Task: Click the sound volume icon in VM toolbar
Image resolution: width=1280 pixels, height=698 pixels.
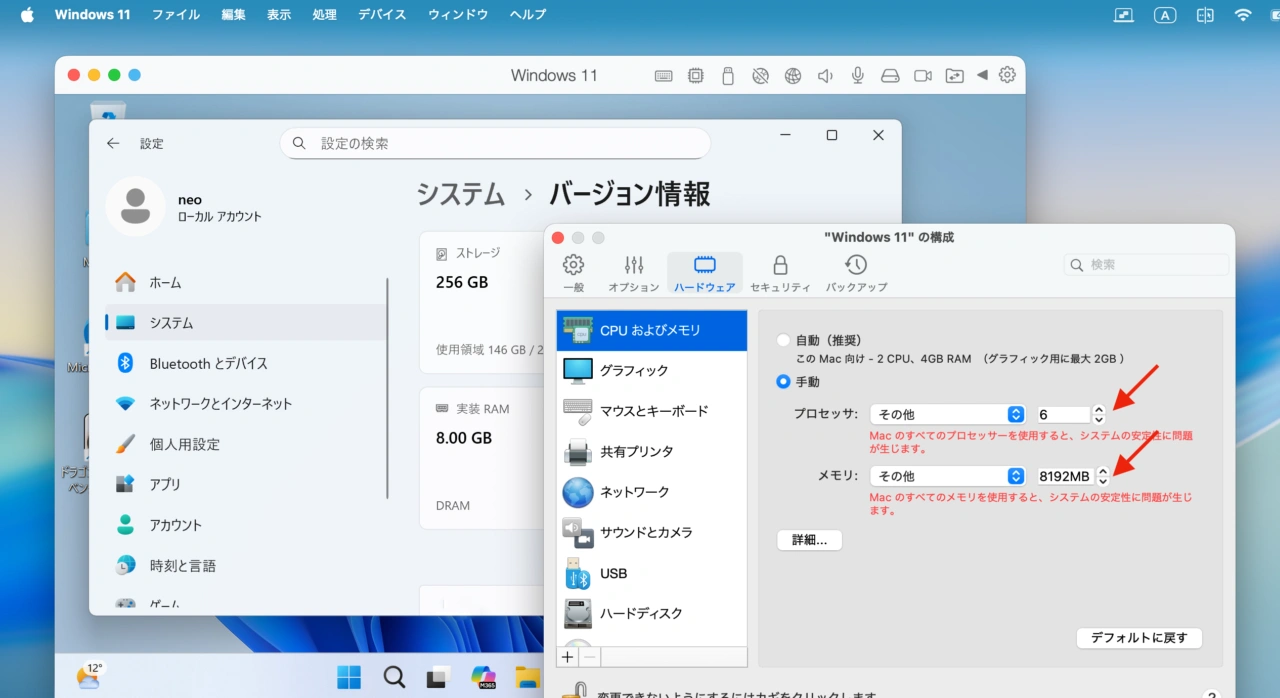Action: tap(825, 75)
